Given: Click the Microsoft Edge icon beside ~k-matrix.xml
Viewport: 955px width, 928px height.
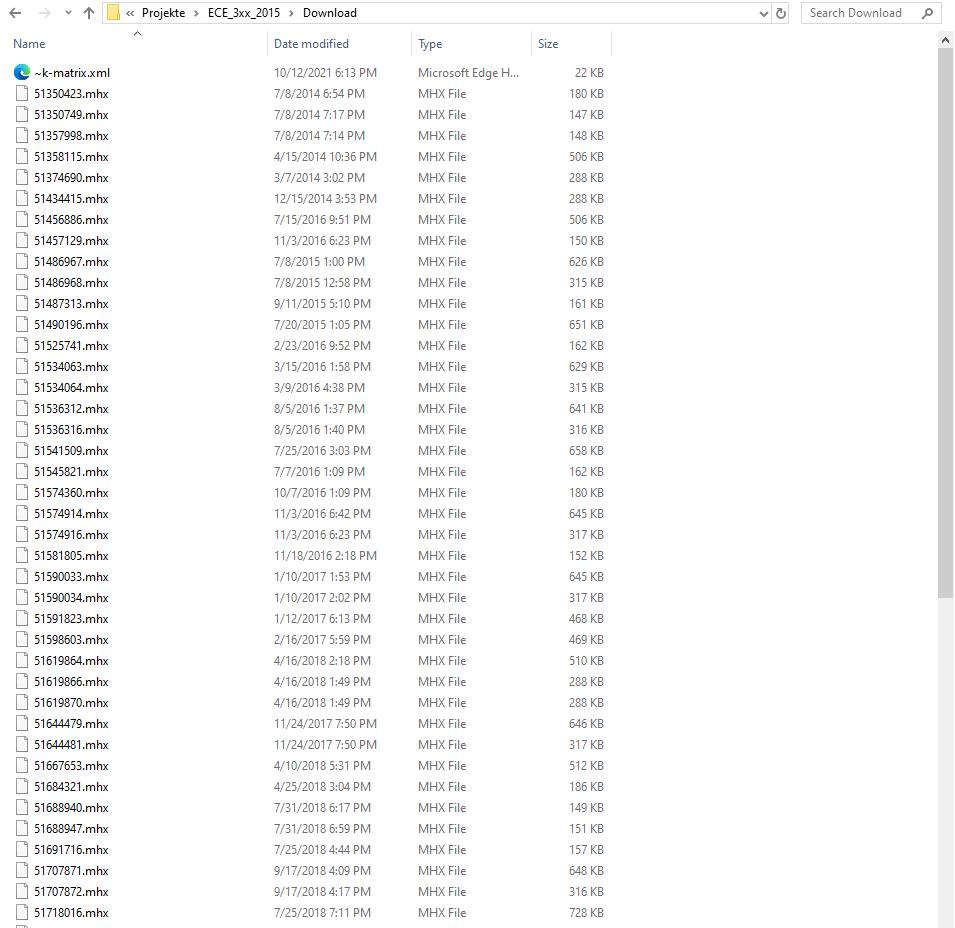Looking at the screenshot, I should (21, 72).
